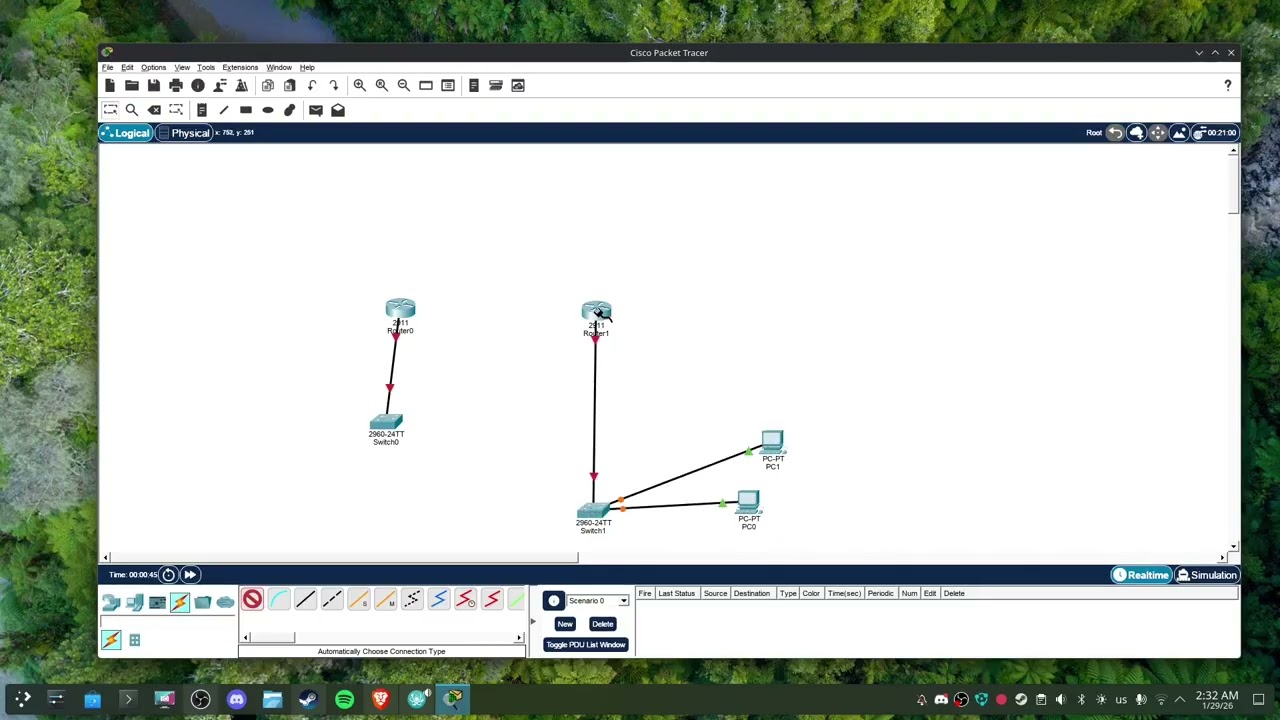Expand the PDU list panel arrow
This screenshot has height=720, width=1280.
(x=532, y=622)
